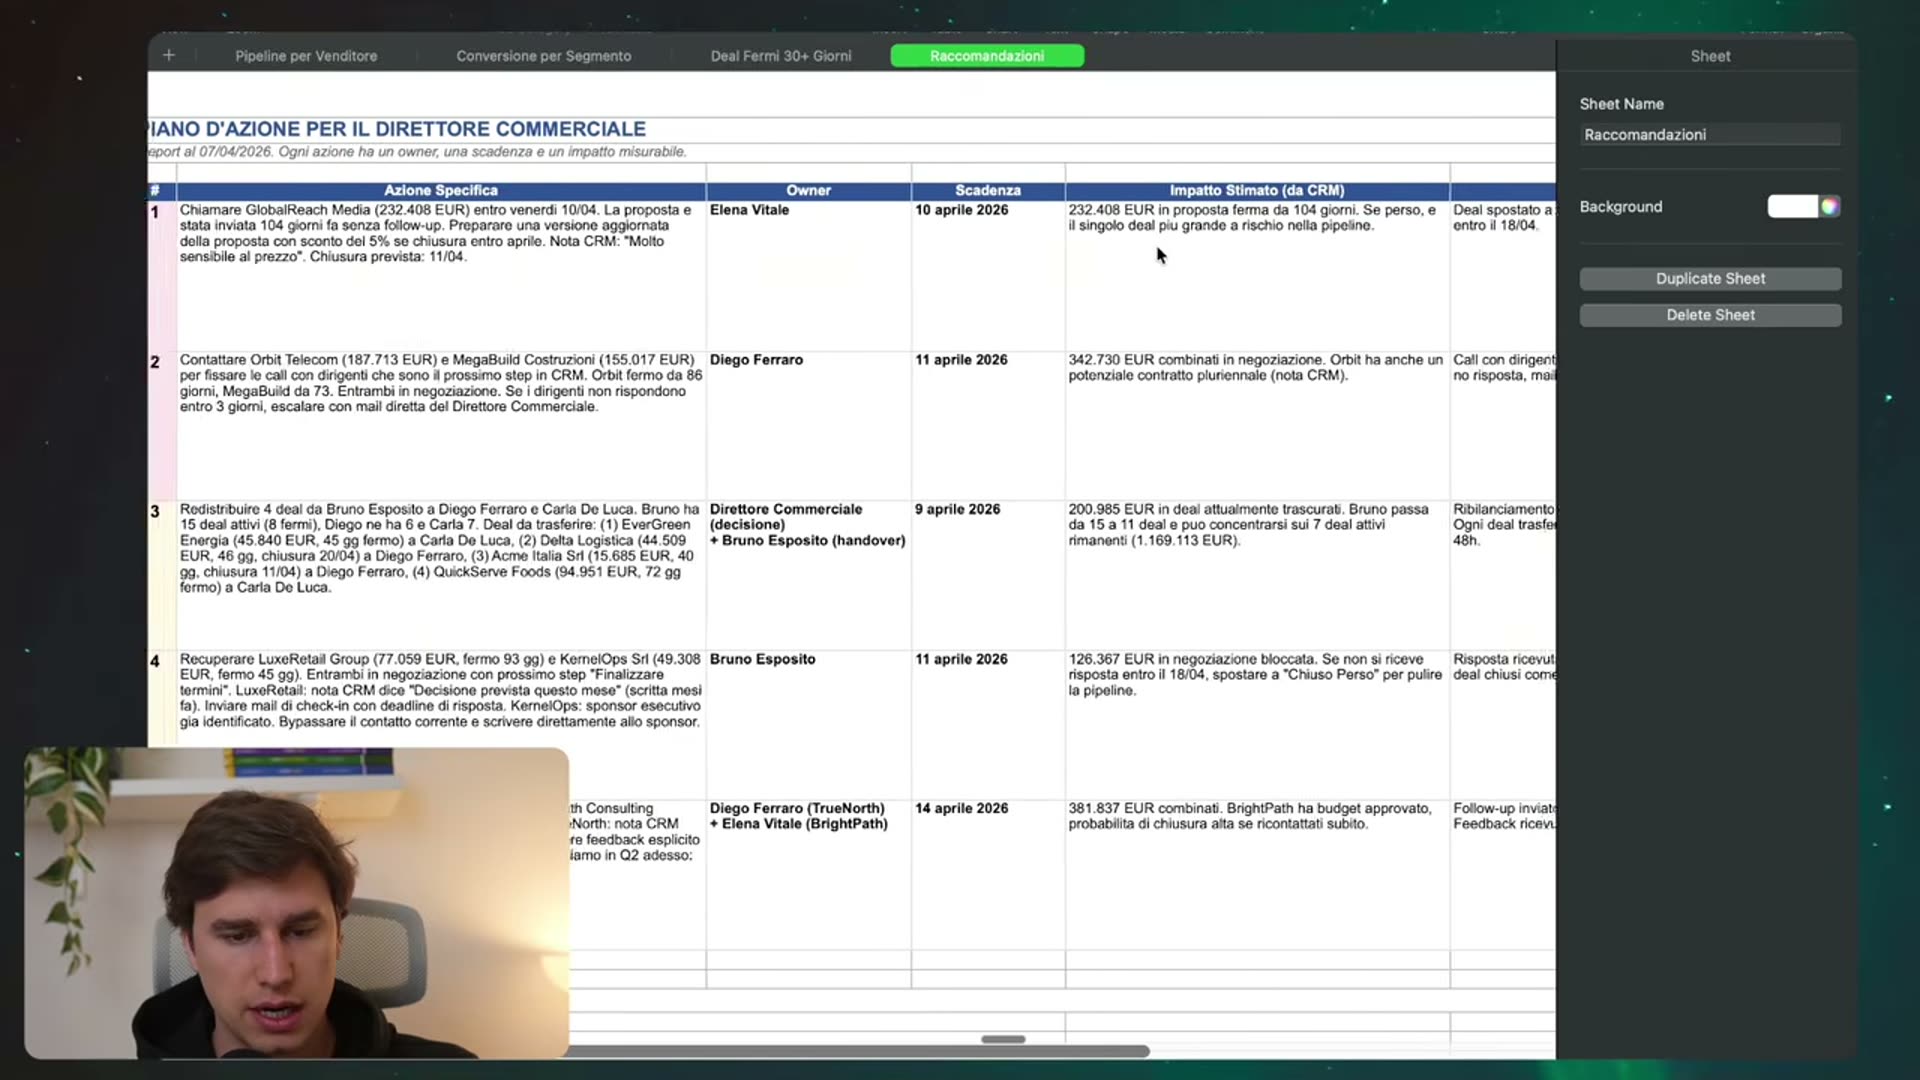1920x1080 pixels.
Task: Click the Sheet tab in the inspector
Action: click(1710, 56)
